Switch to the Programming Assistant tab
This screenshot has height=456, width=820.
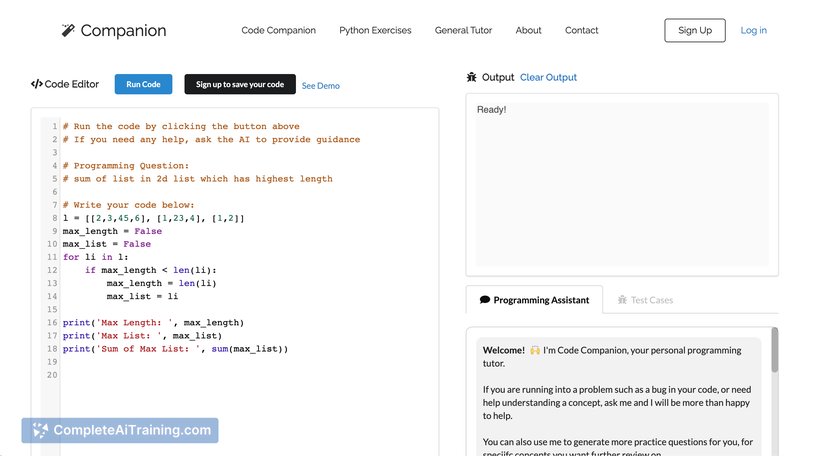(534, 300)
